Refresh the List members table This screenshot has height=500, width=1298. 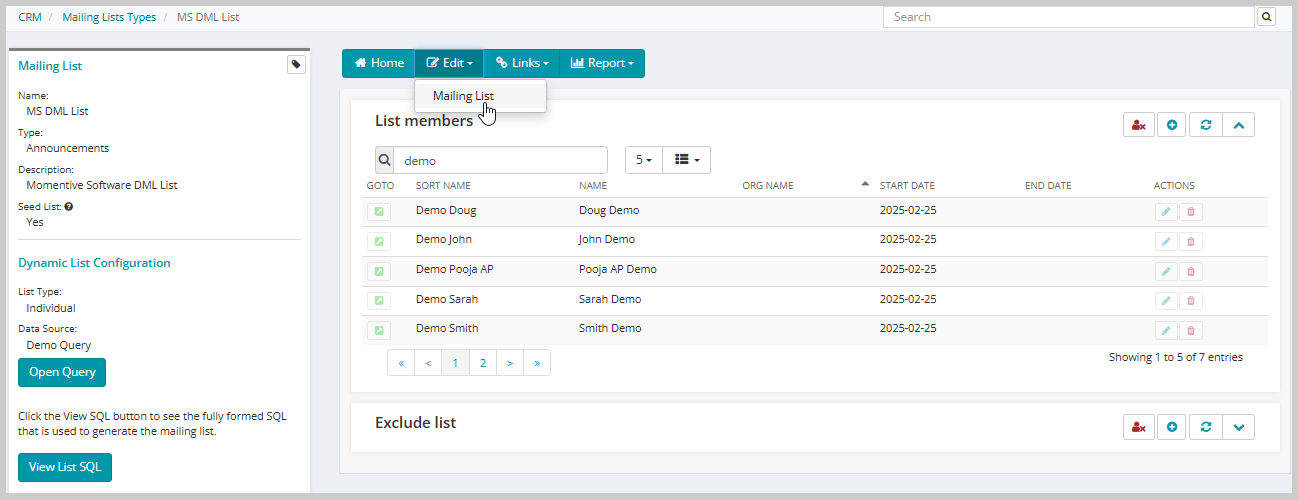(x=1205, y=125)
